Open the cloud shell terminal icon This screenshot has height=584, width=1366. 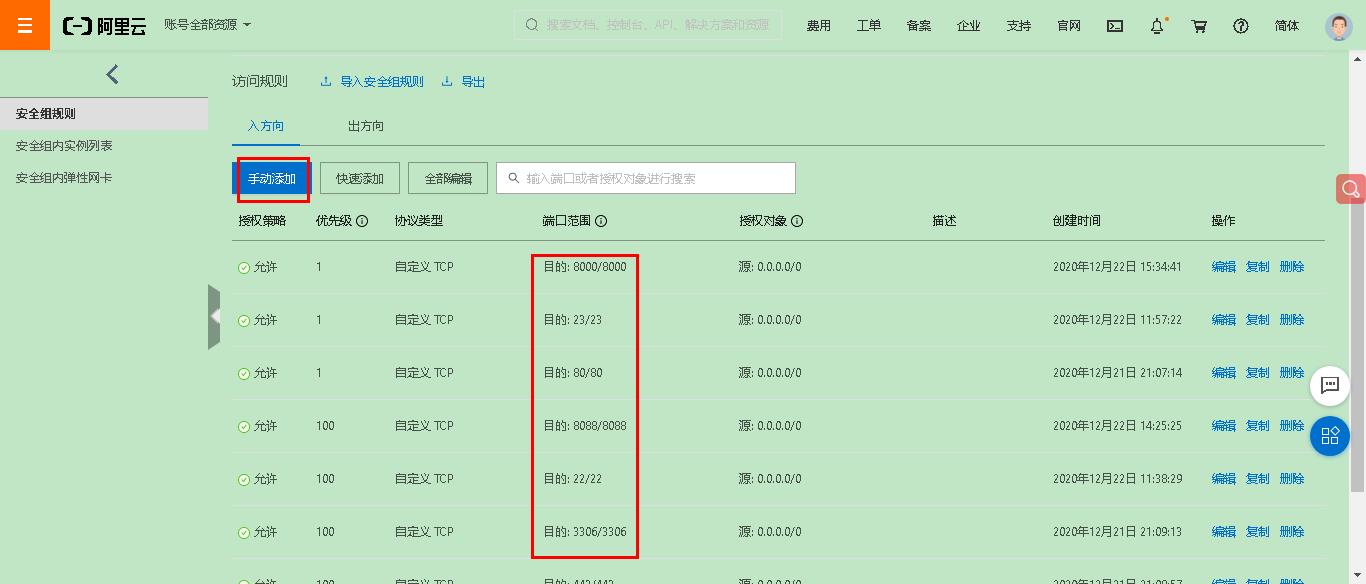point(1114,25)
